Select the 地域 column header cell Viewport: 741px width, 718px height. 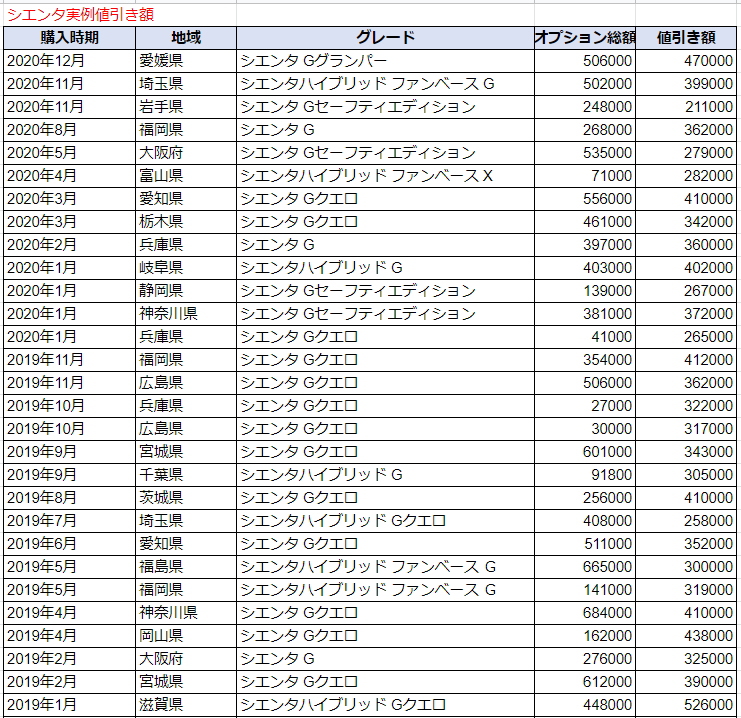186,38
